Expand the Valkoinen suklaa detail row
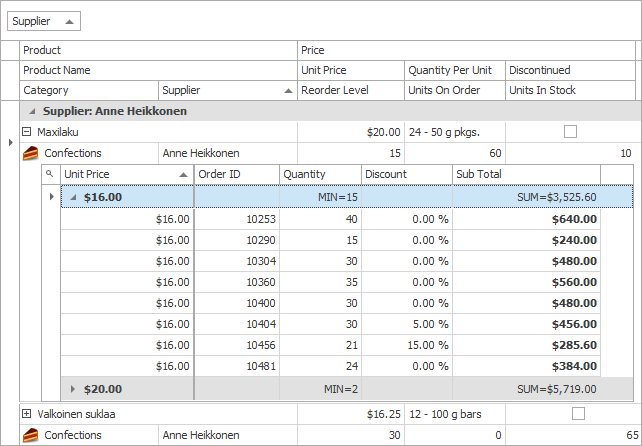This screenshot has width=642, height=446. 27,413
